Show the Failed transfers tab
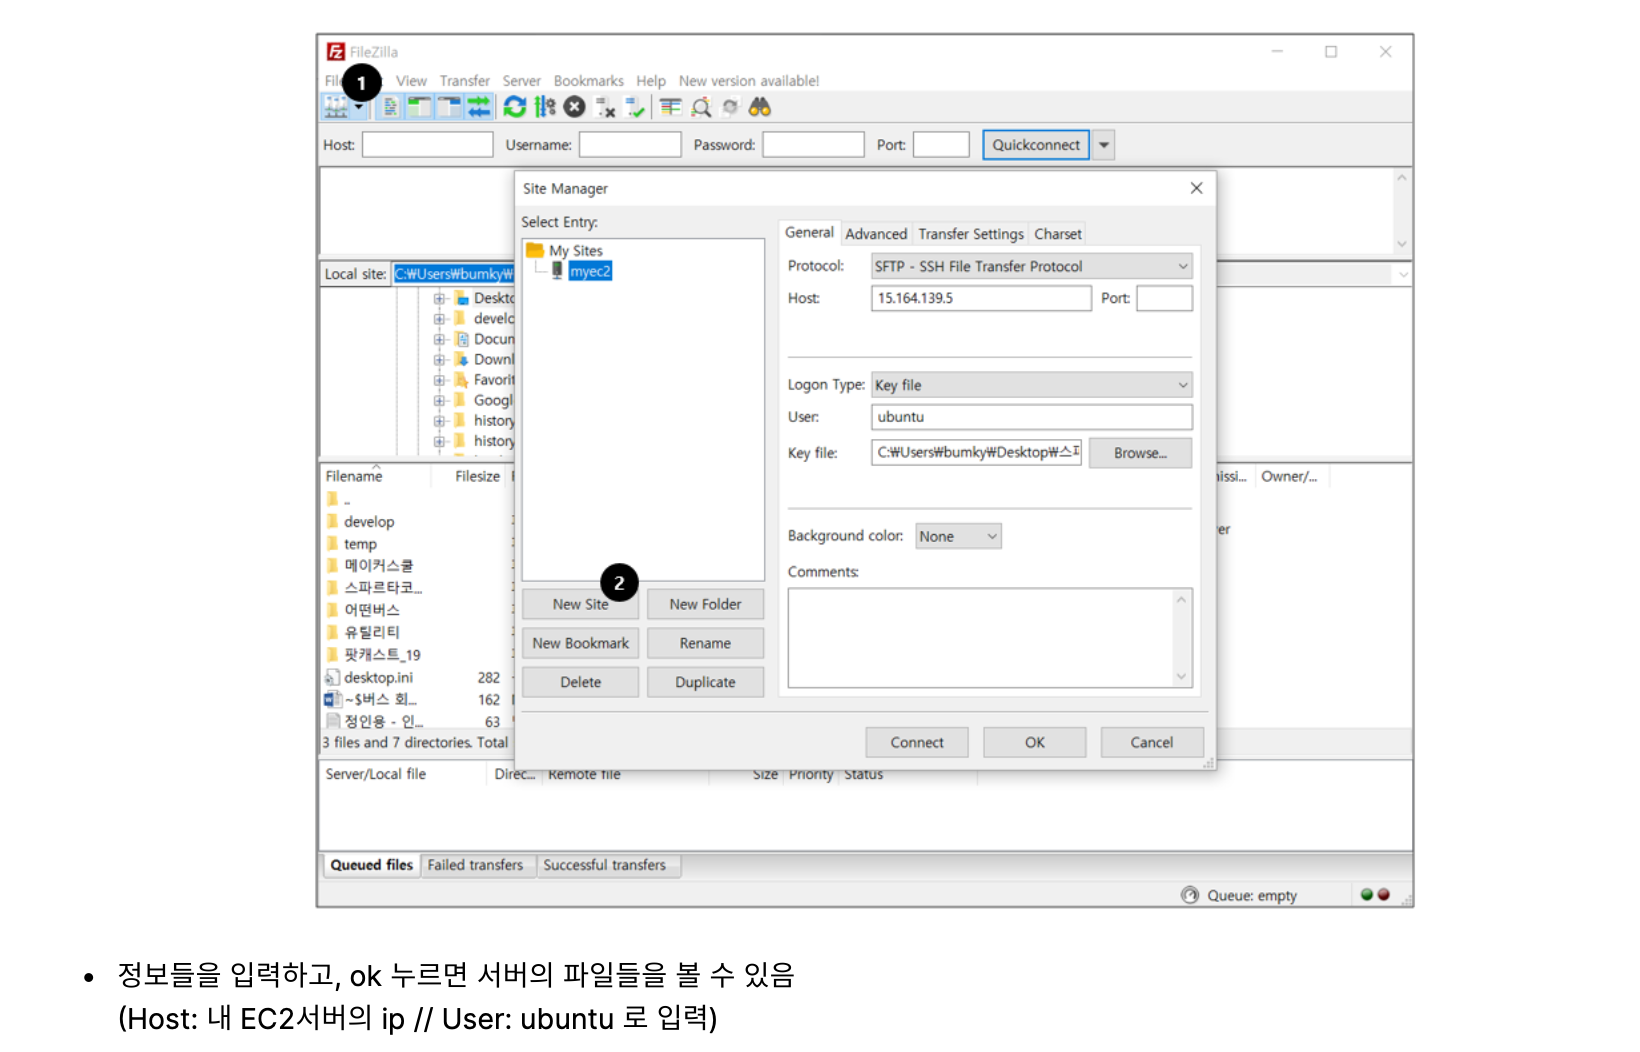Viewport: 1640px width, 1052px height. 475,865
